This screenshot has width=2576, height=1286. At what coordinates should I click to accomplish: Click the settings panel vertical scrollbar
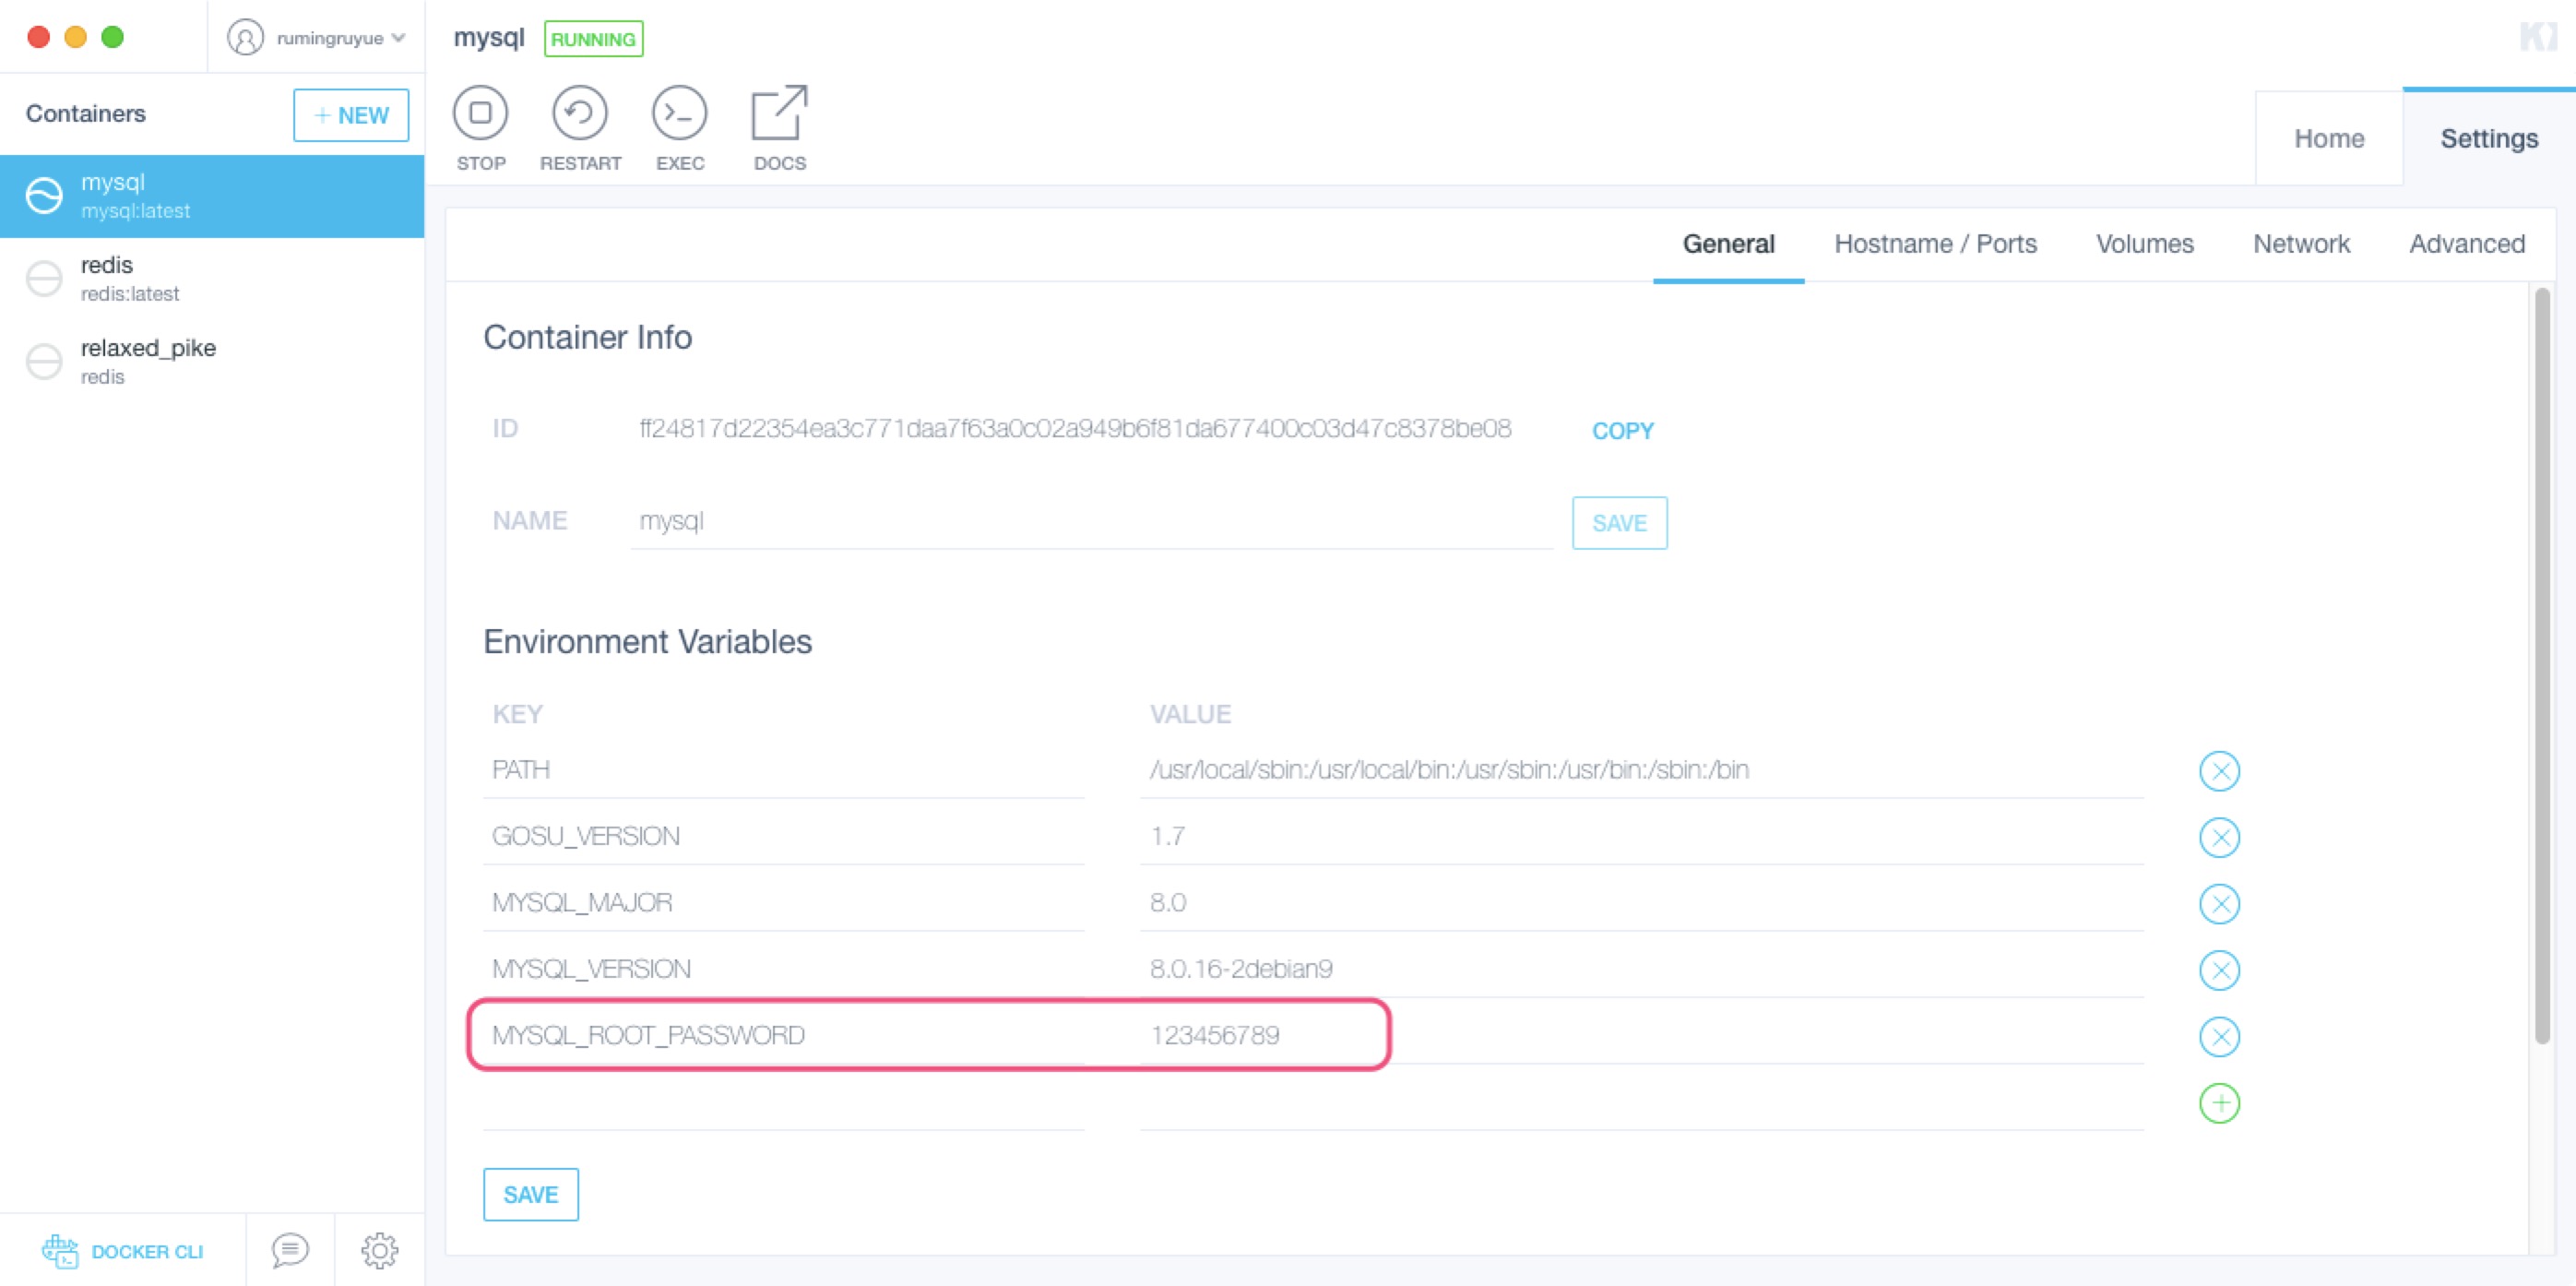[2541, 665]
